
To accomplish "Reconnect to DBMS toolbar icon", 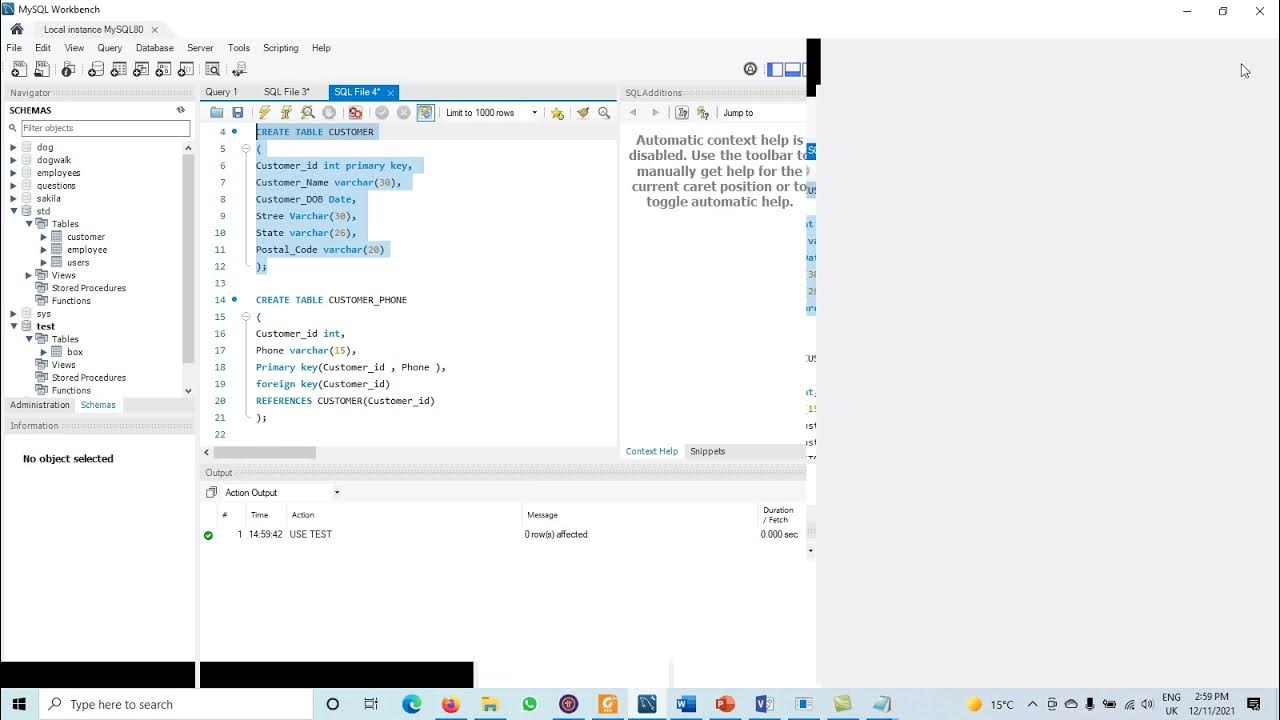I will tap(239, 69).
